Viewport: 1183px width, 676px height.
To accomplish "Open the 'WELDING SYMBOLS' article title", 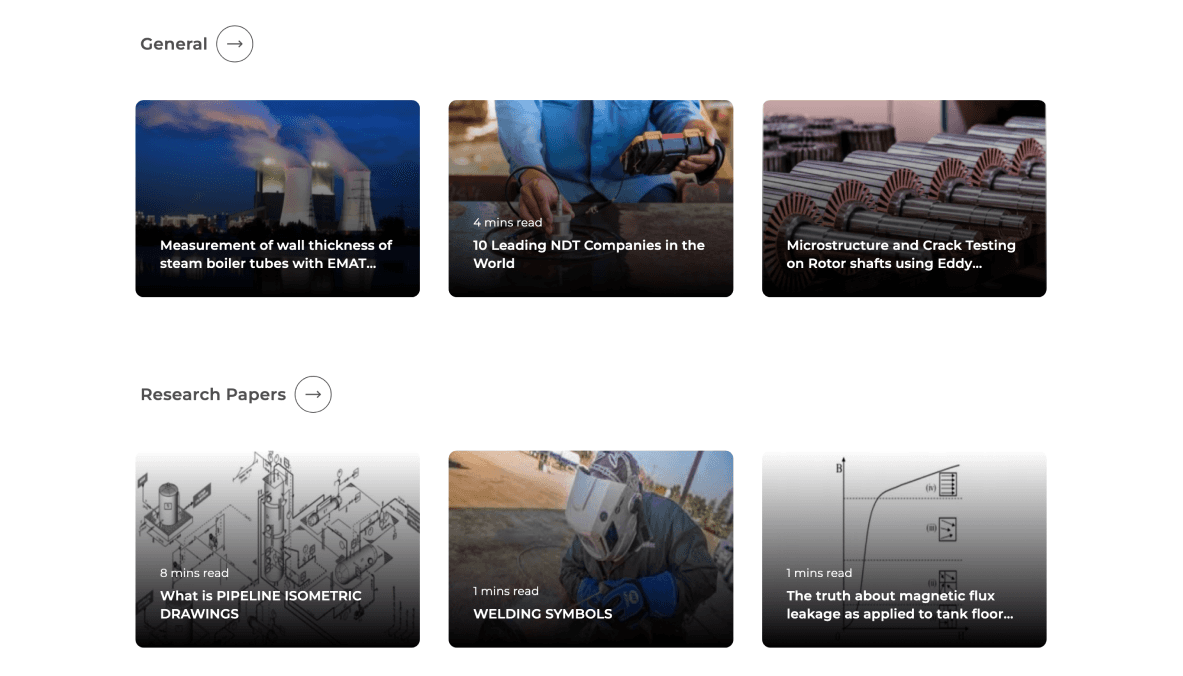I will pos(542,614).
